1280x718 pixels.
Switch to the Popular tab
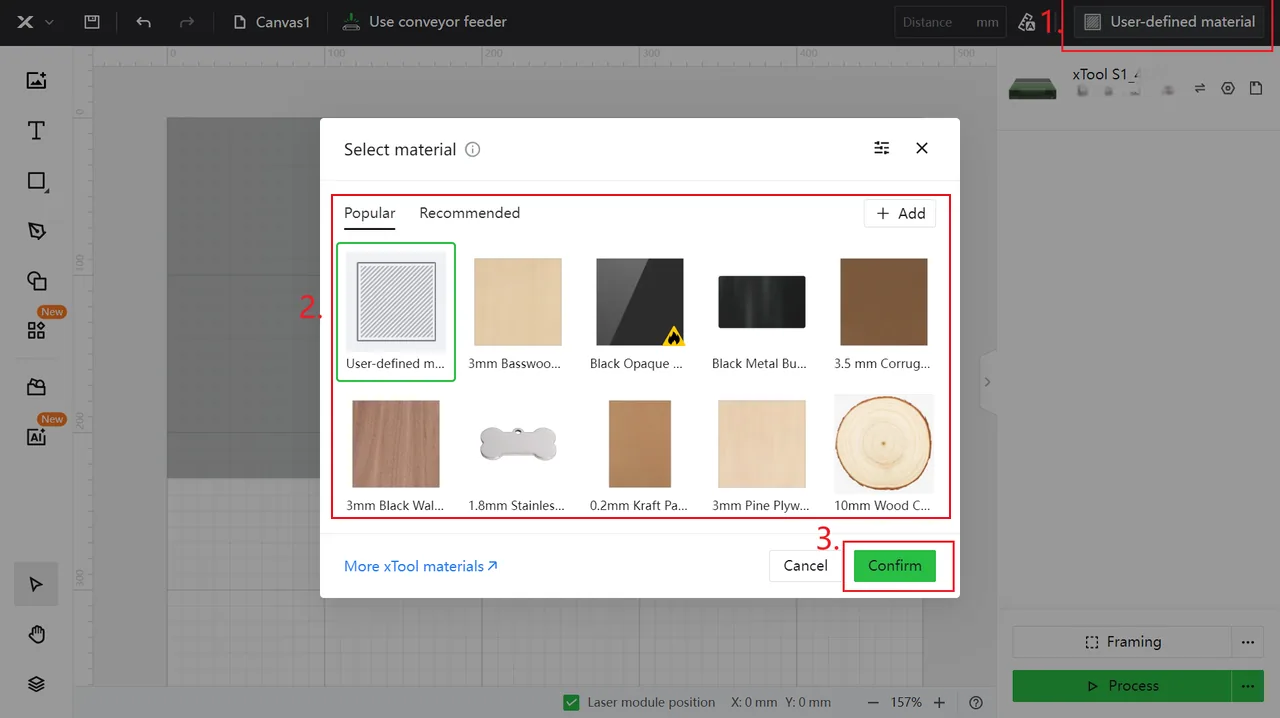coord(370,213)
